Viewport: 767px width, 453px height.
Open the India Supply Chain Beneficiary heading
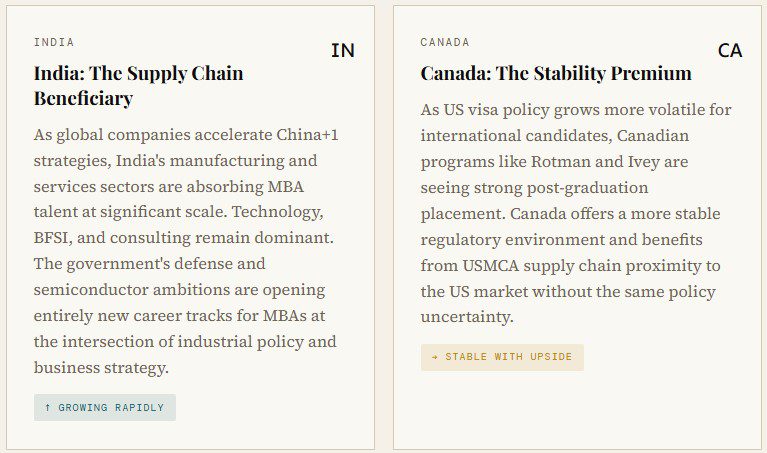138,85
